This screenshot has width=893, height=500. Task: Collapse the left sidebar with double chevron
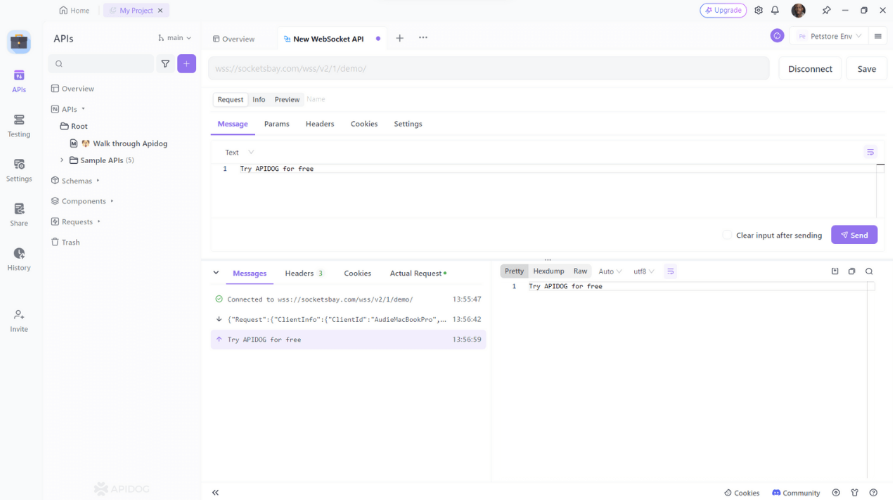[x=215, y=493]
